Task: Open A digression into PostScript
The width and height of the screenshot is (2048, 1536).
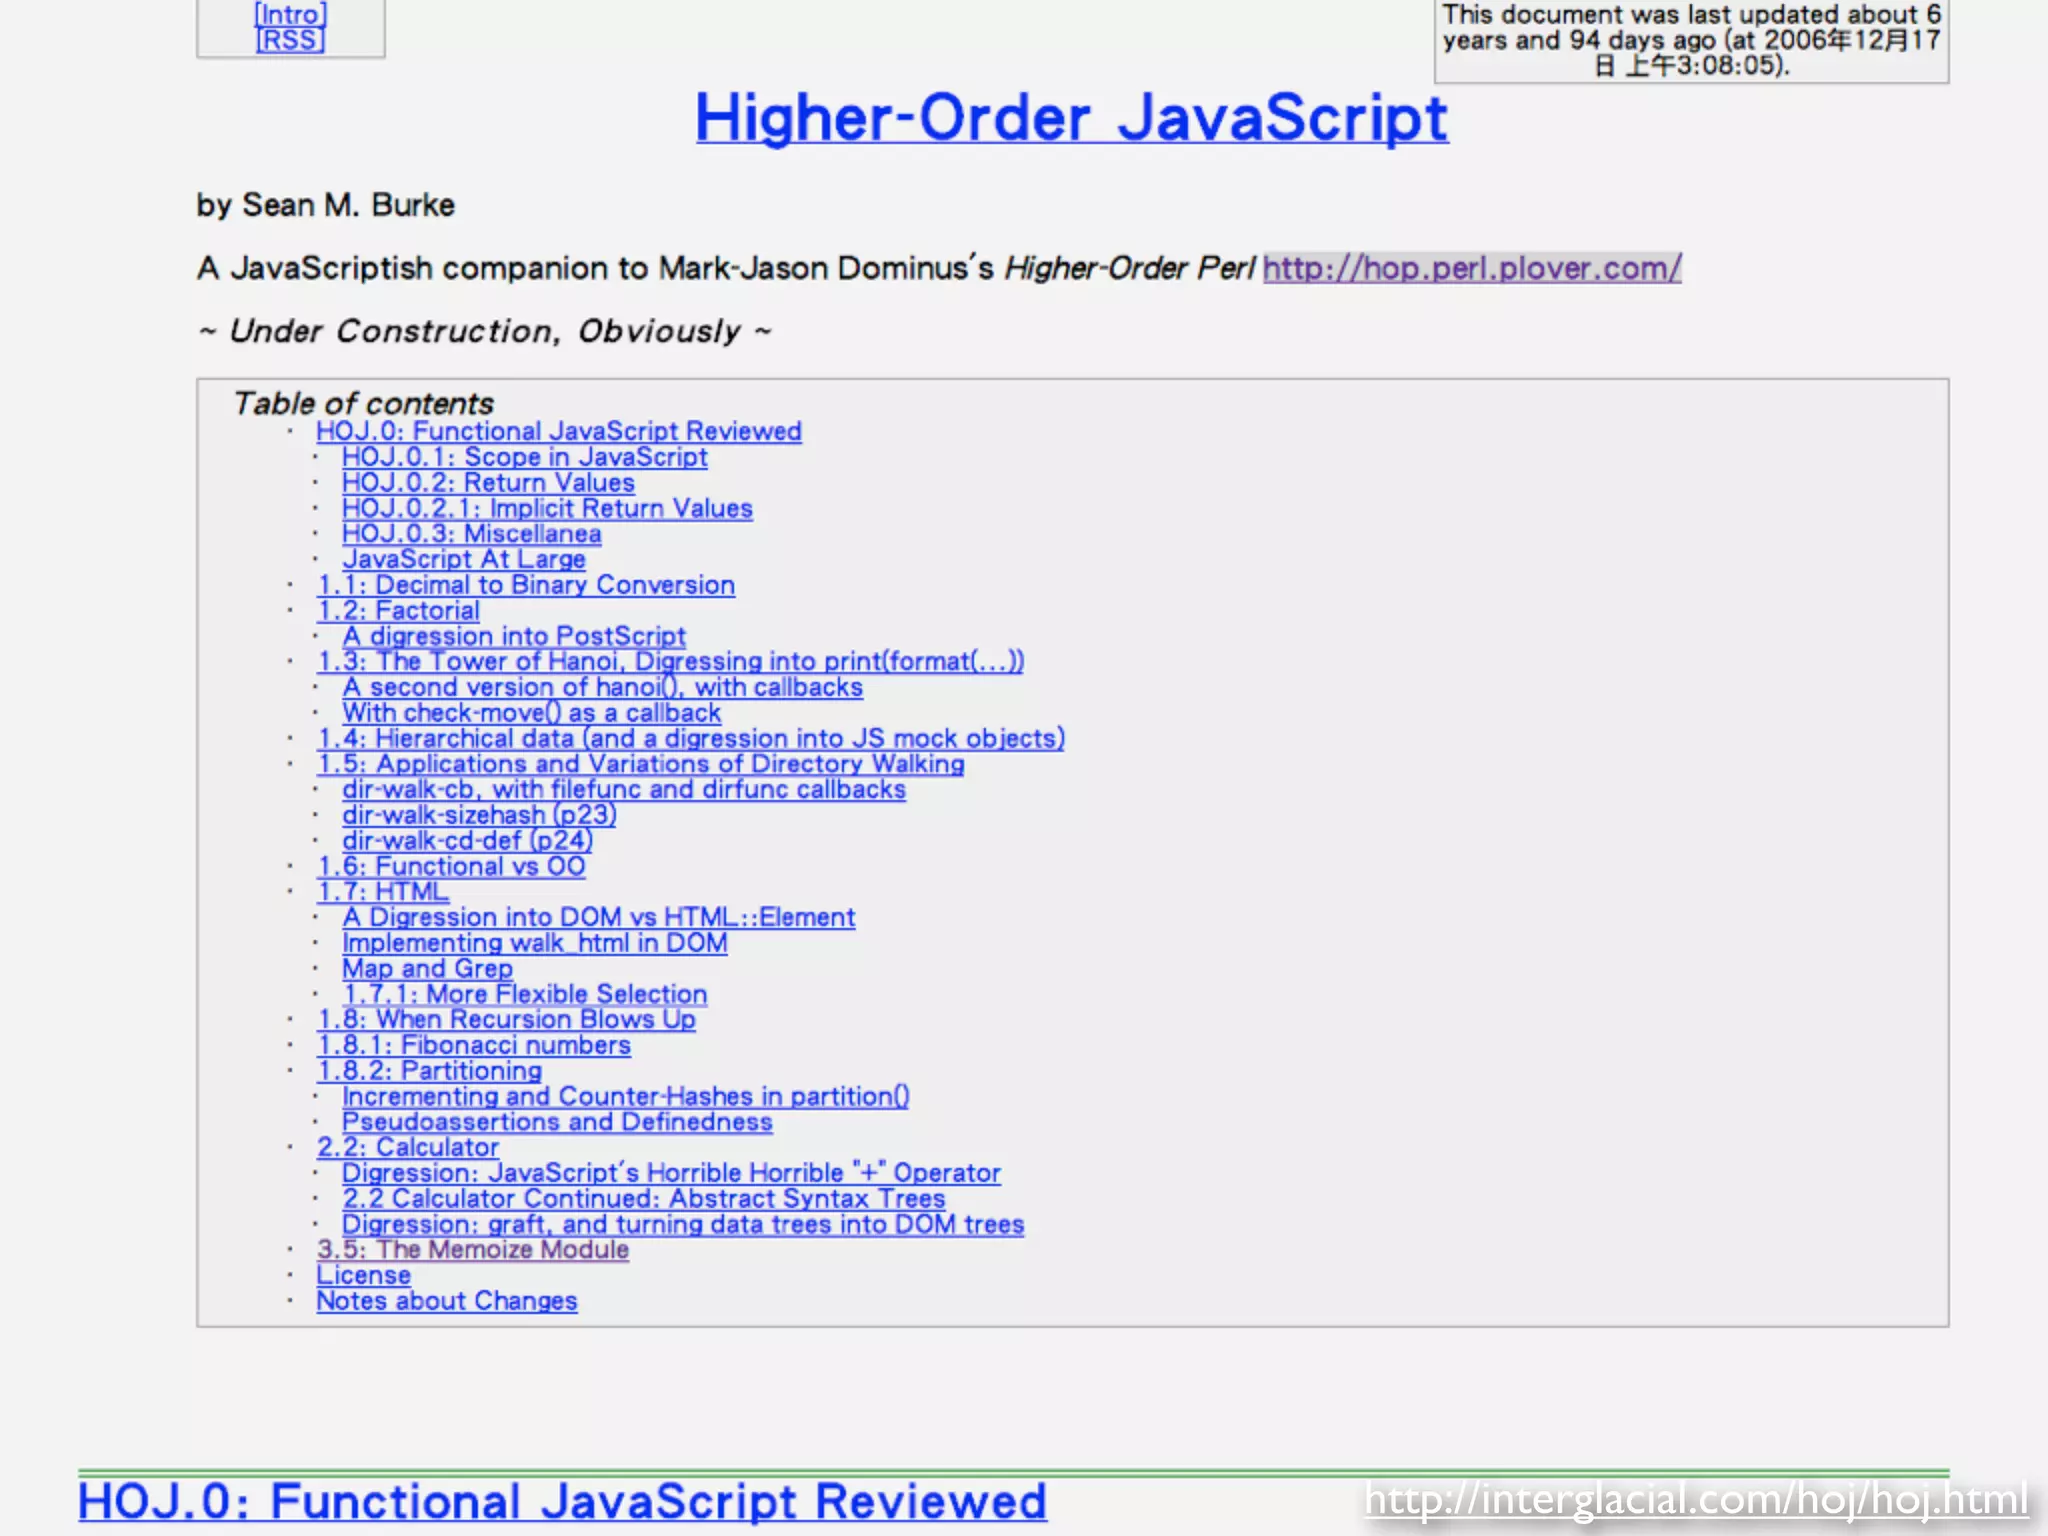Action: pos(514,636)
